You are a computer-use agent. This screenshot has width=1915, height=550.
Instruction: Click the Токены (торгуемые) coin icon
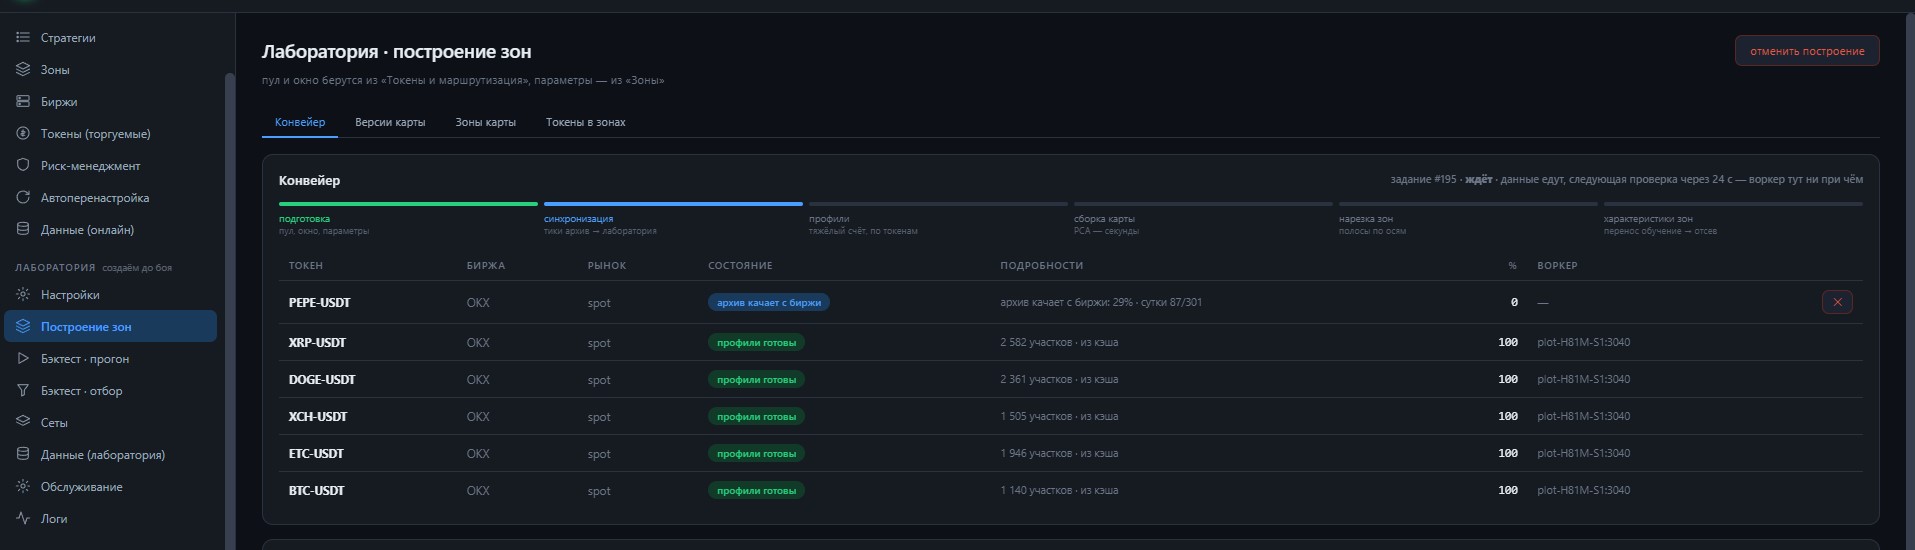click(23, 134)
